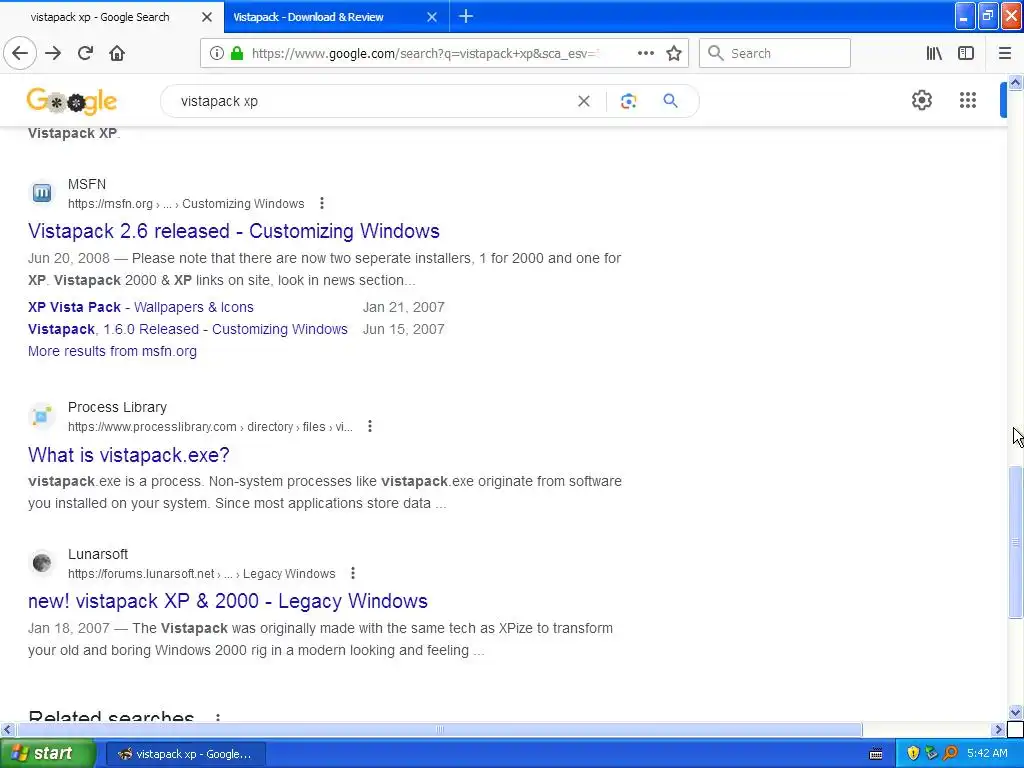Open page actions three-dot menu in address bar
The image size is (1024, 768).
coord(645,53)
